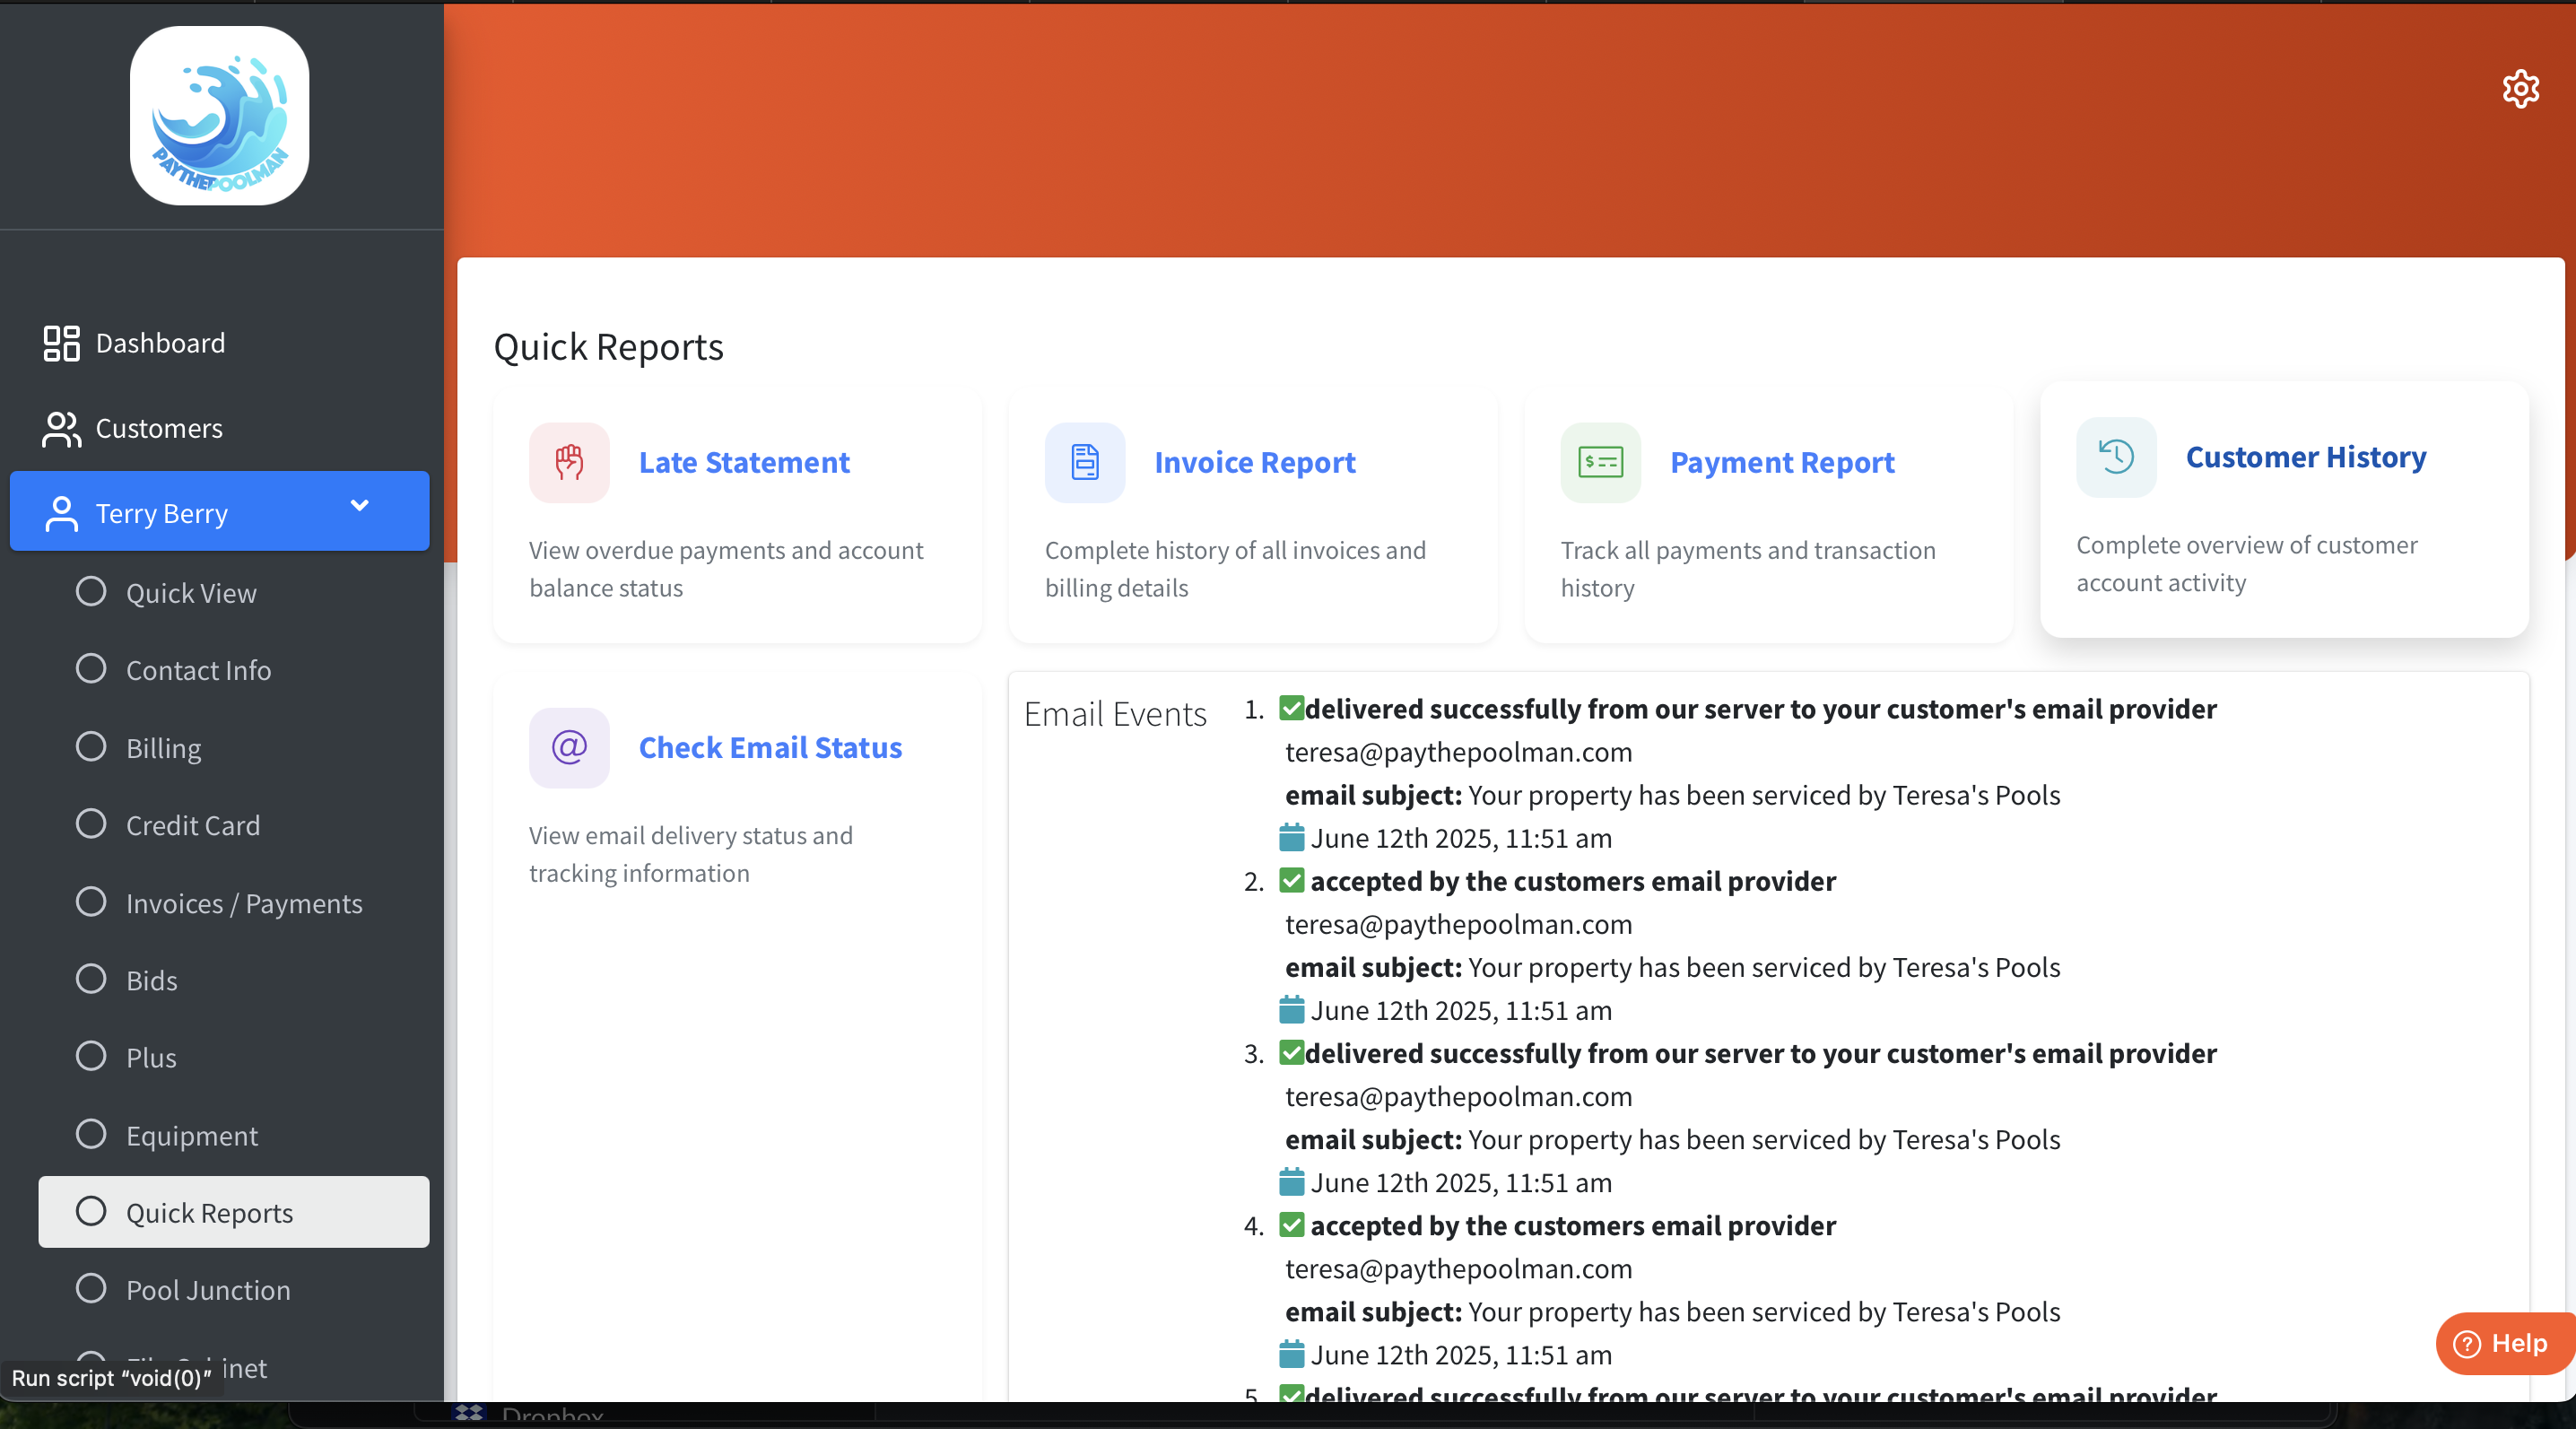Click the Invoice Report document icon
The image size is (2576, 1429).
pos(1084,462)
